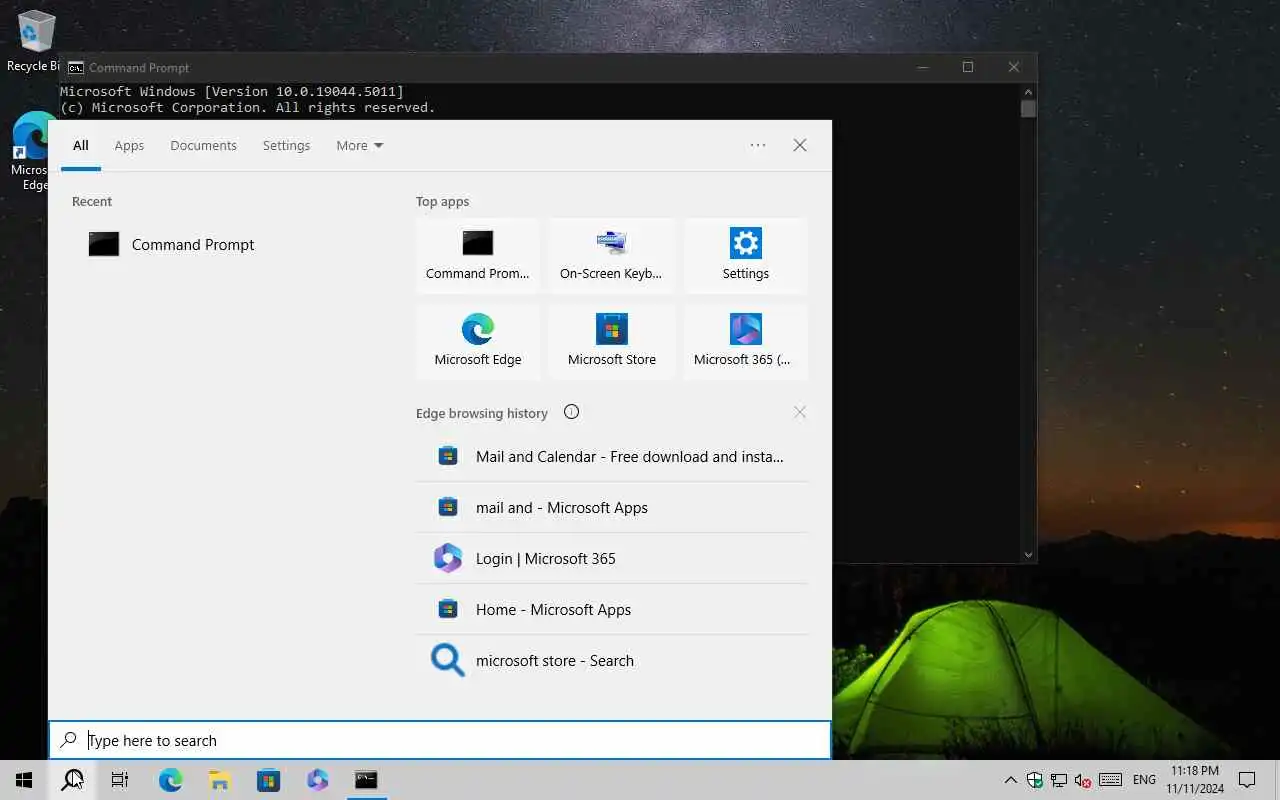
Task: Open Task View from the taskbar
Action: (x=120, y=780)
